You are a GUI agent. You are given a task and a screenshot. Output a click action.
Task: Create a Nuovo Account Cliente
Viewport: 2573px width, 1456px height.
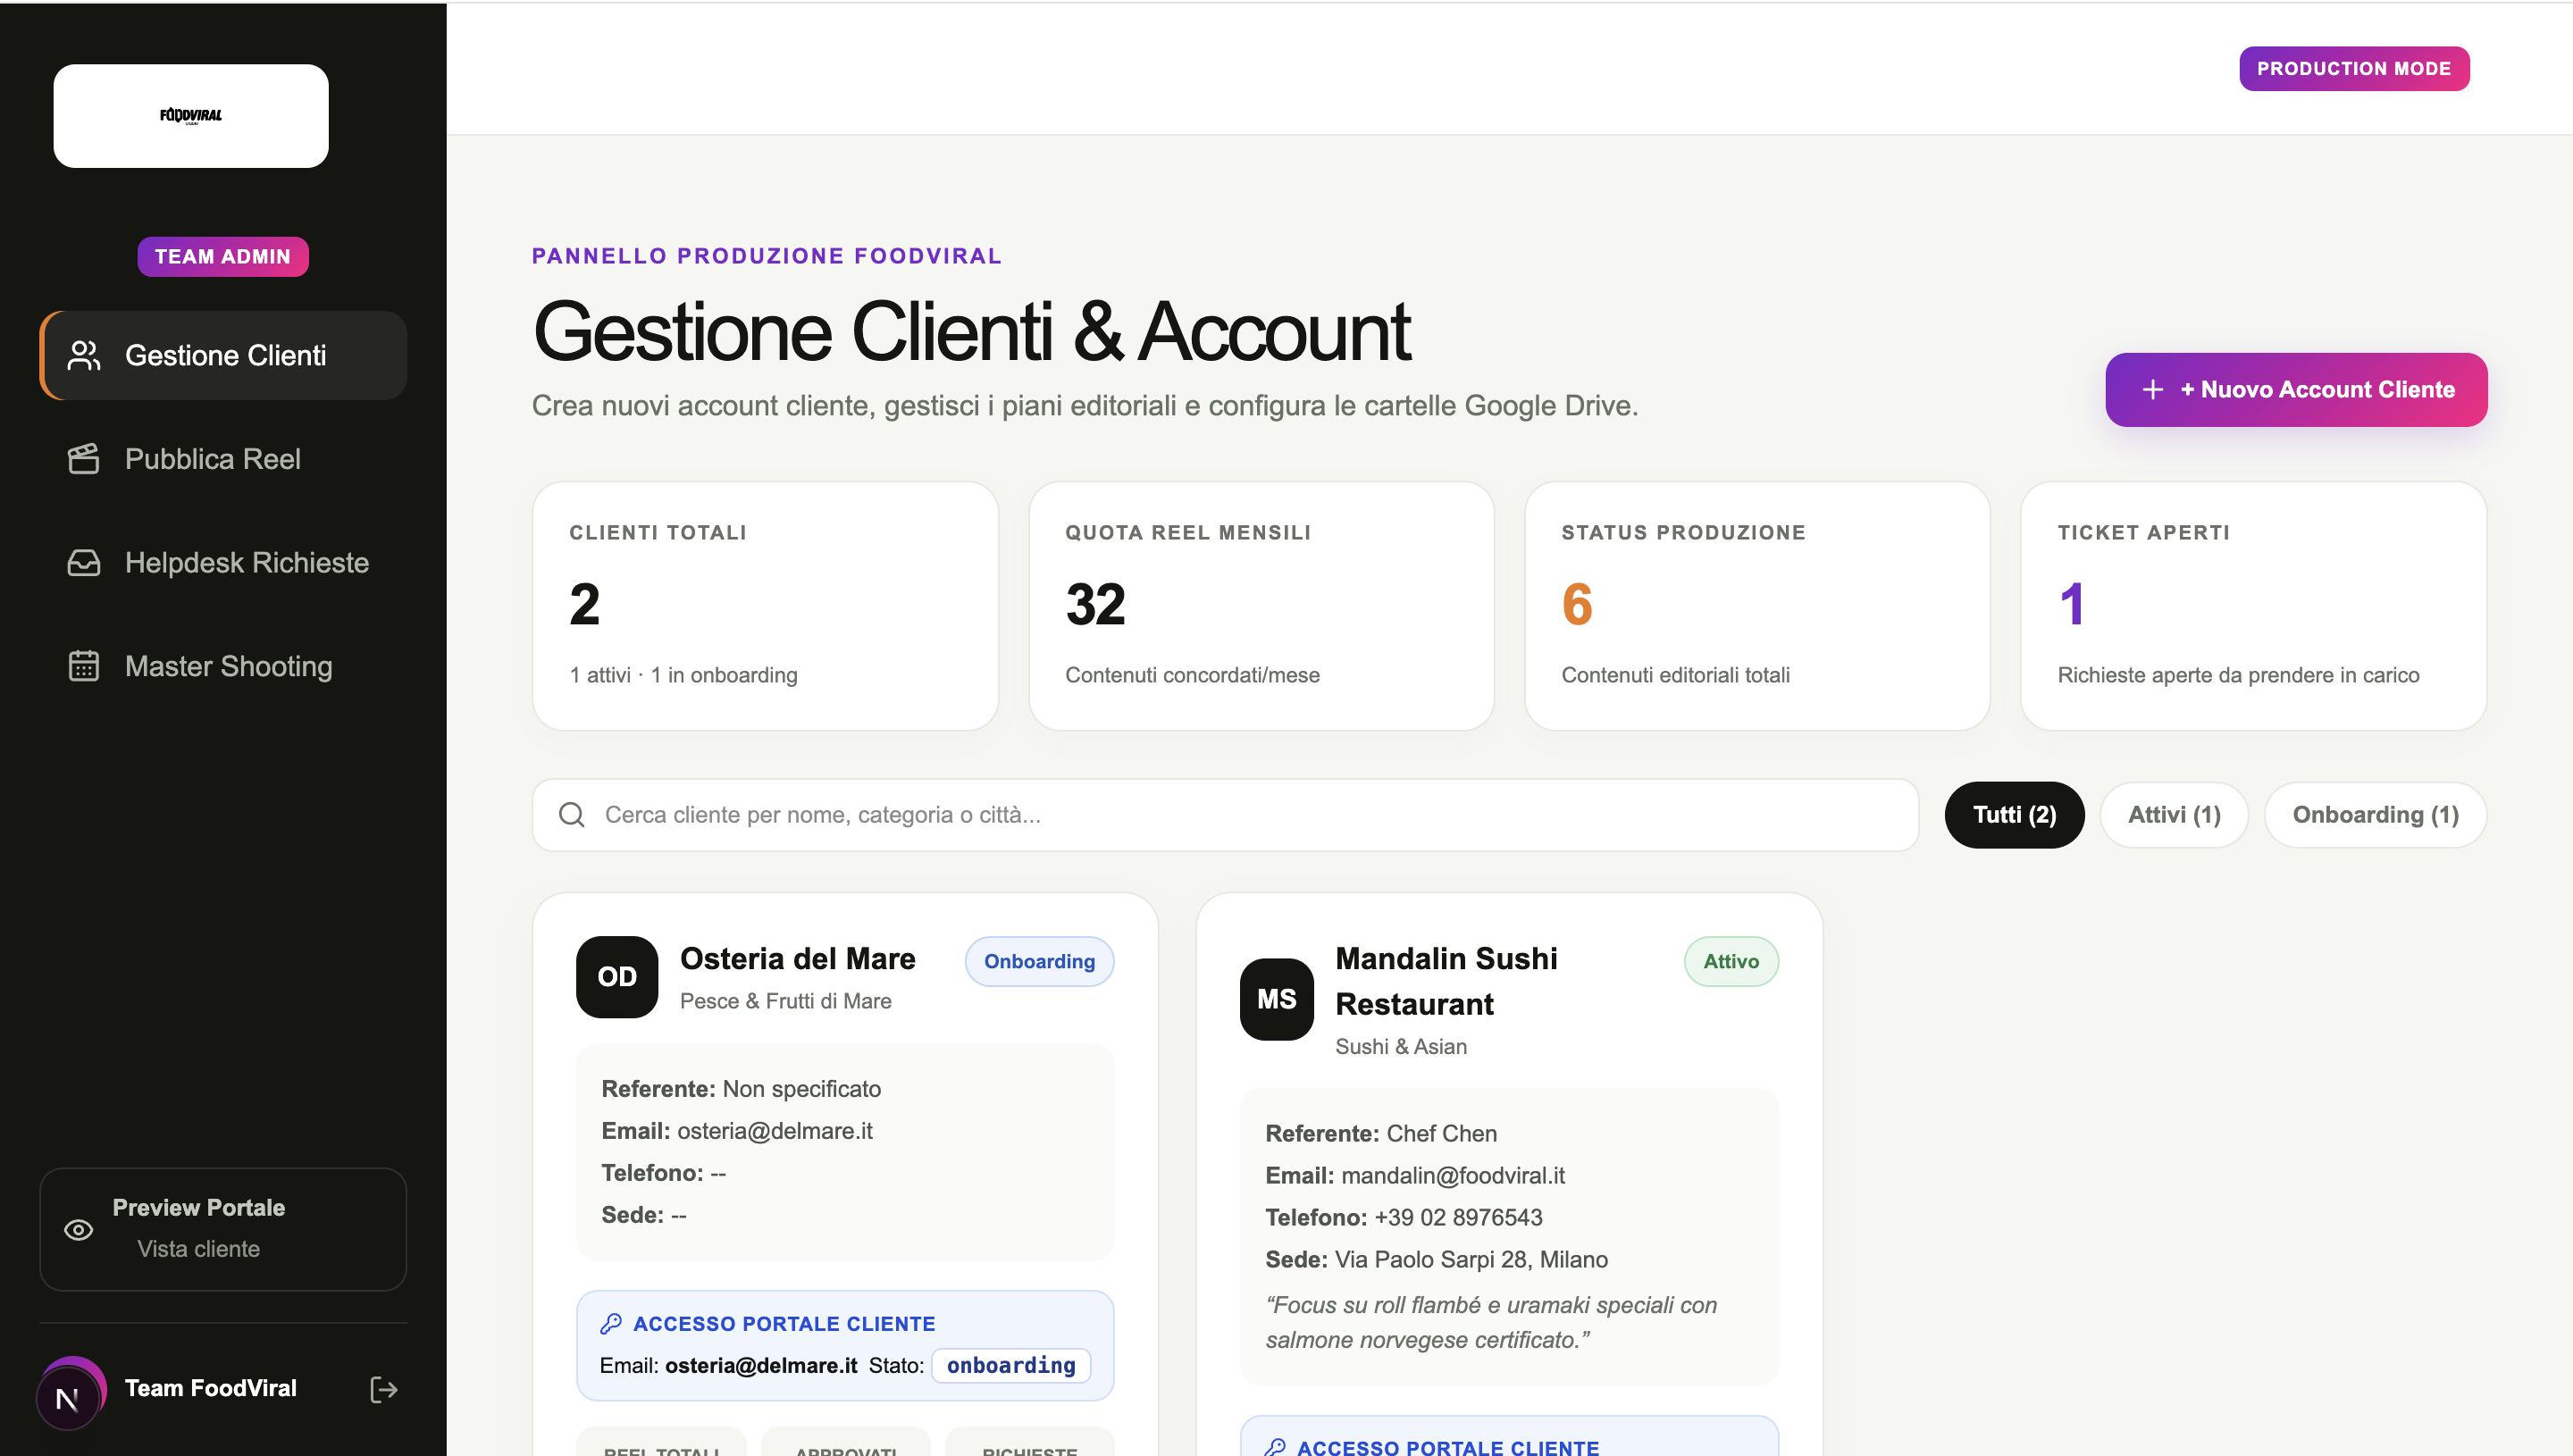[2296, 390]
